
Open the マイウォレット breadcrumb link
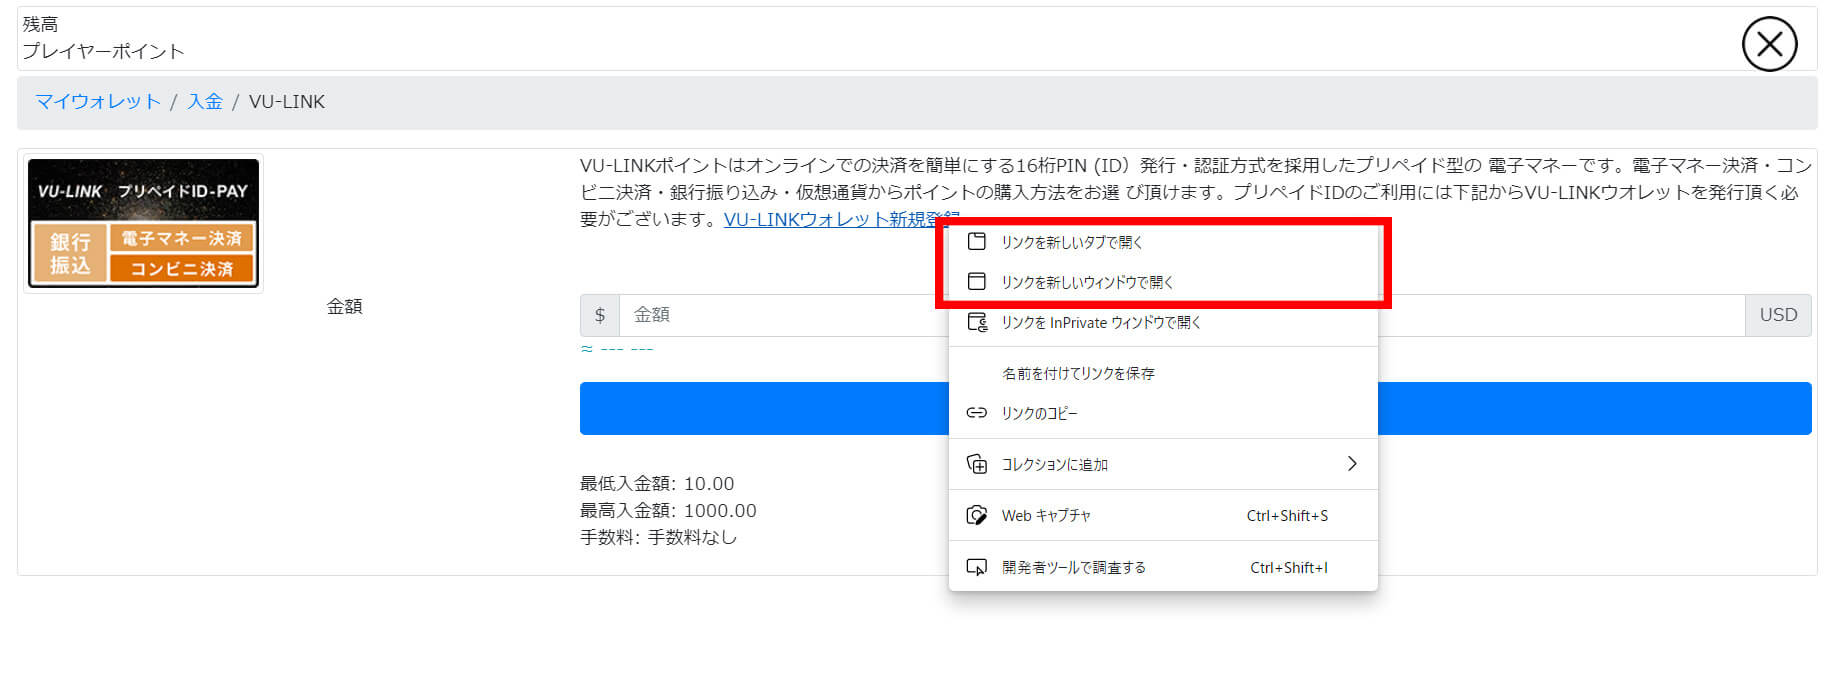point(98,102)
